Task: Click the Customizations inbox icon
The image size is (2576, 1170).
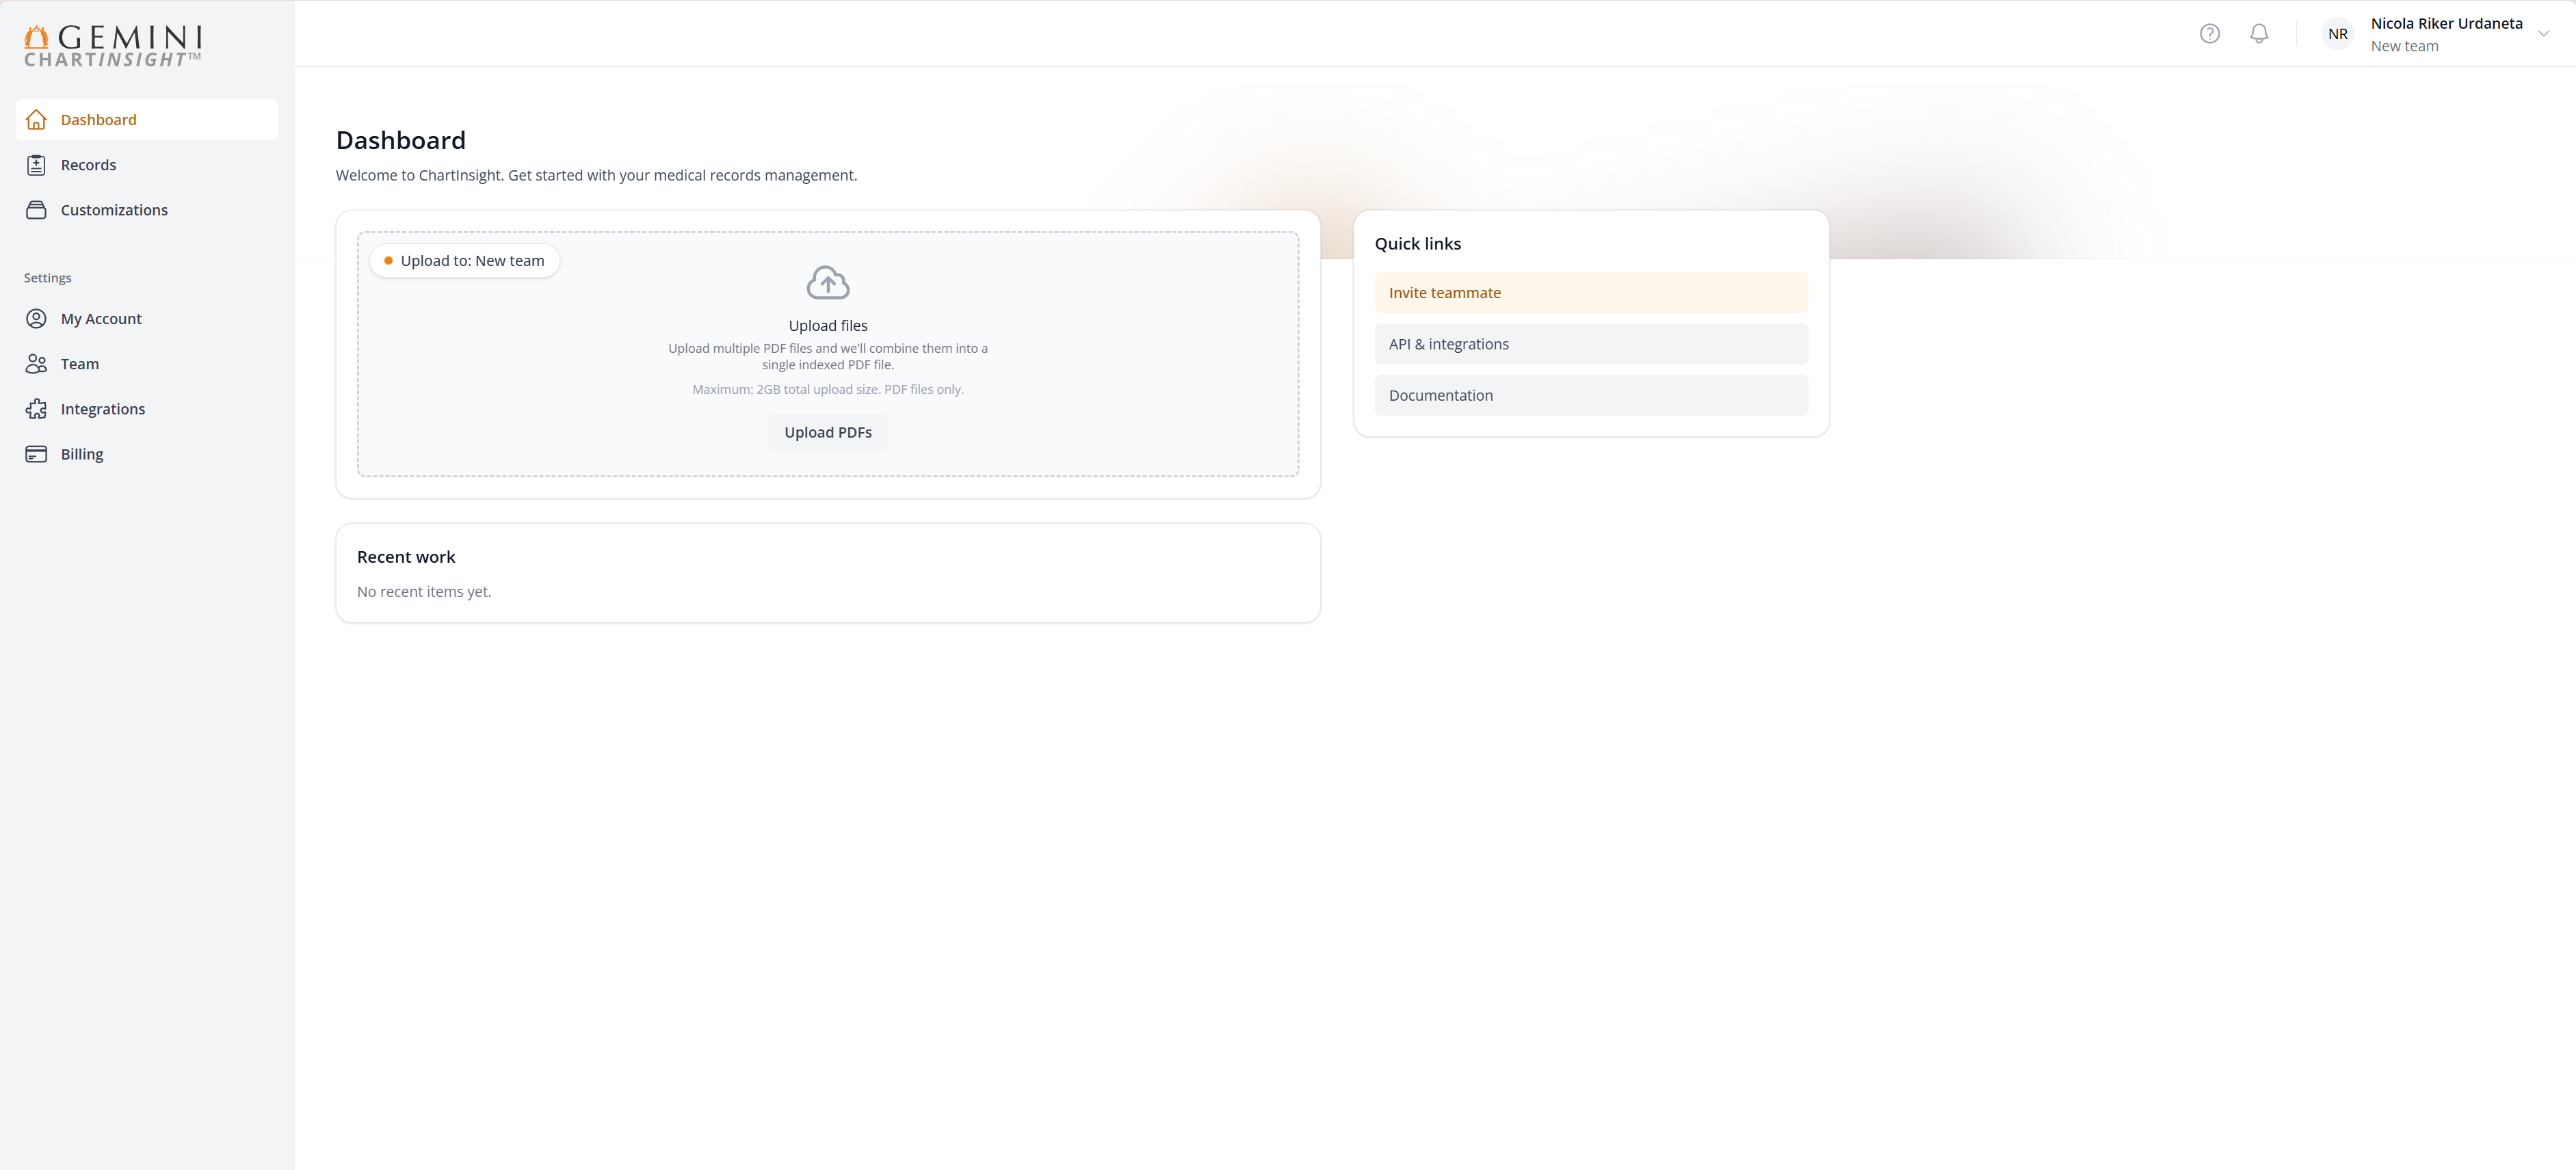Action: click(x=36, y=209)
